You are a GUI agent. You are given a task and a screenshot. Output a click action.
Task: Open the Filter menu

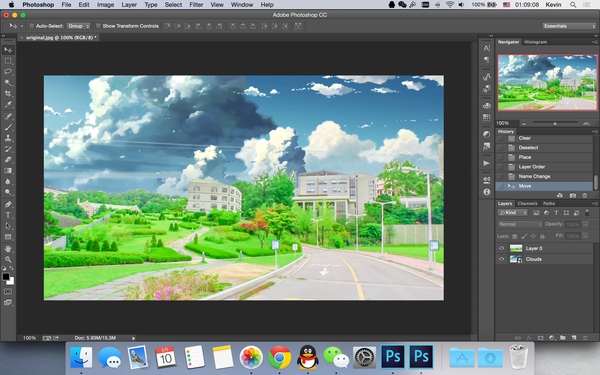(x=196, y=5)
